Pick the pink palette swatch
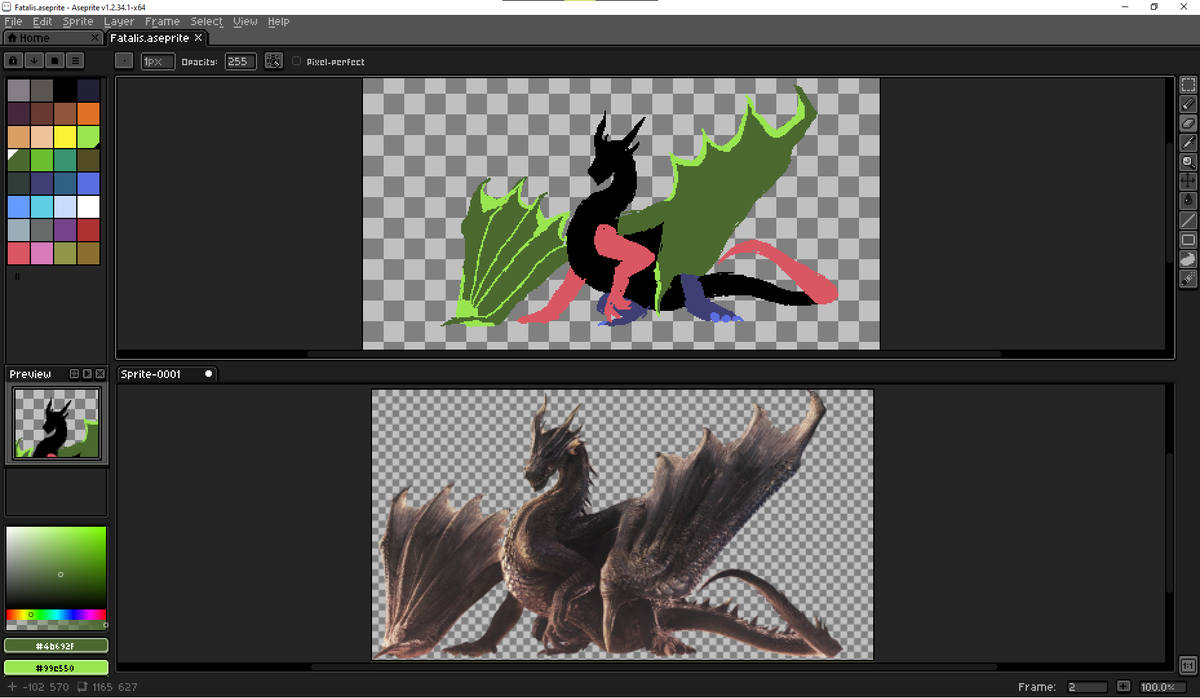This screenshot has width=1200, height=698. pos(43,254)
